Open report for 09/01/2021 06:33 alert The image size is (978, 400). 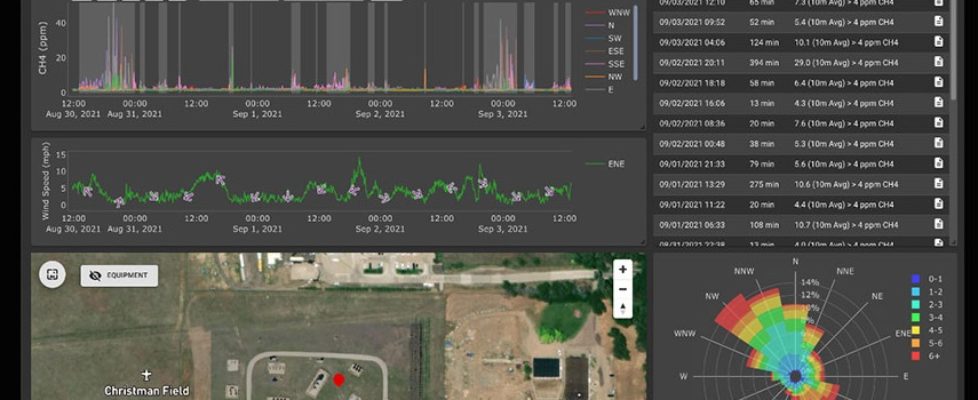tap(938, 224)
